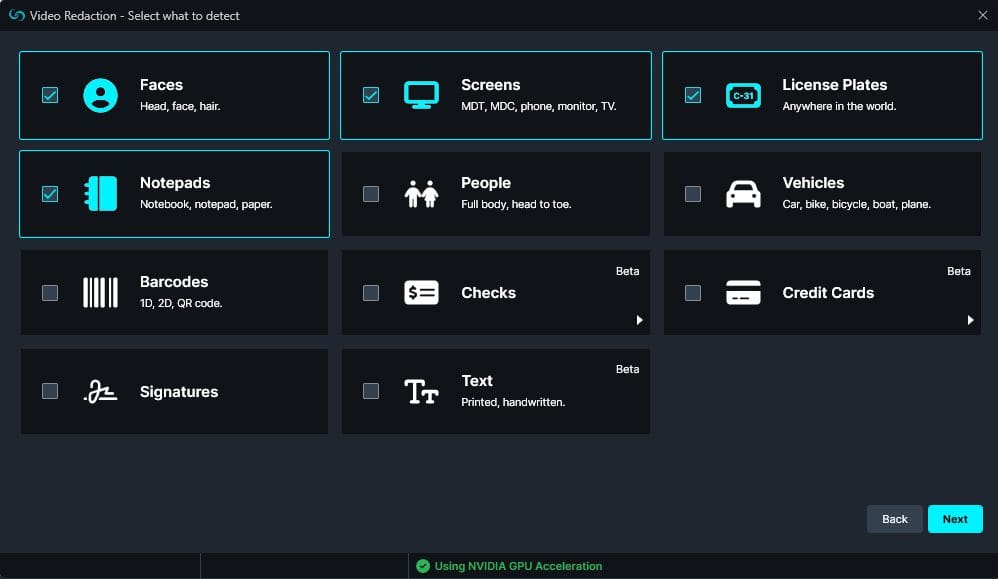998x579 pixels.
Task: Click 'Using NVIDIA GPU Acceleration' status text
Action: (x=518, y=566)
